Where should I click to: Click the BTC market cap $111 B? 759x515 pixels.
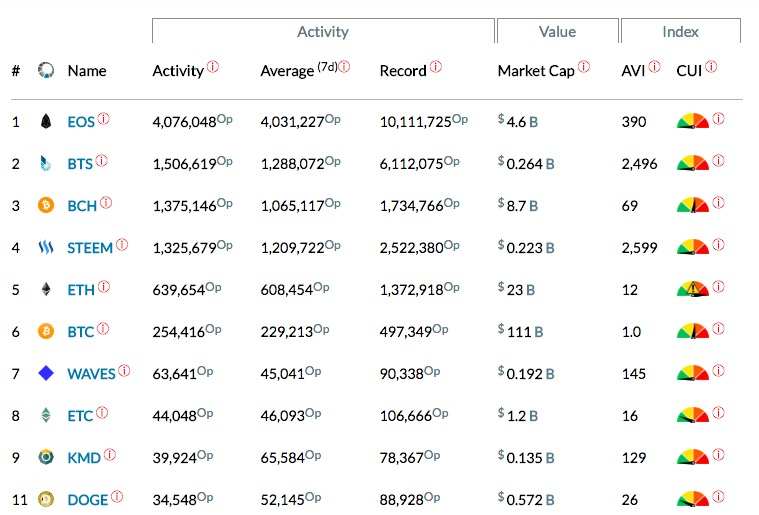coord(520,331)
